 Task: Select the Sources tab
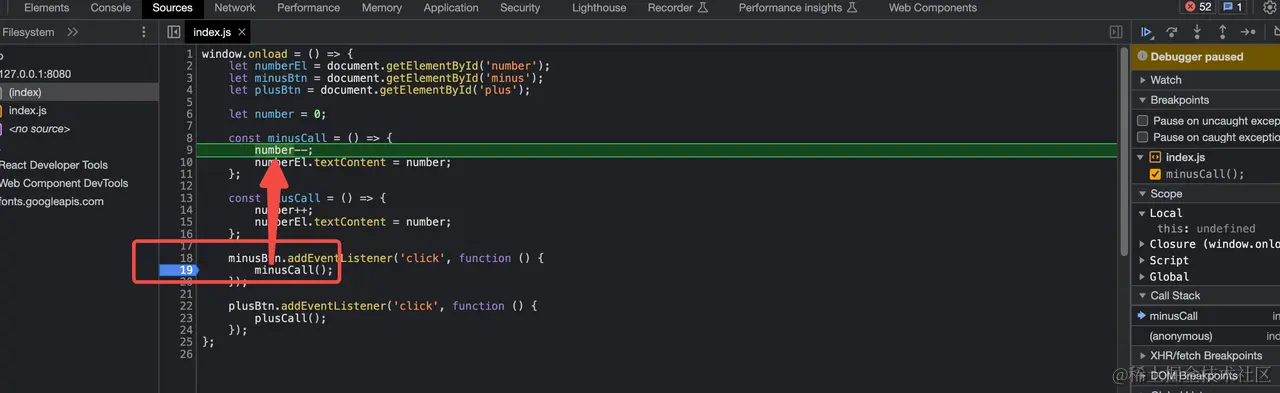pyautogui.click(x=172, y=8)
